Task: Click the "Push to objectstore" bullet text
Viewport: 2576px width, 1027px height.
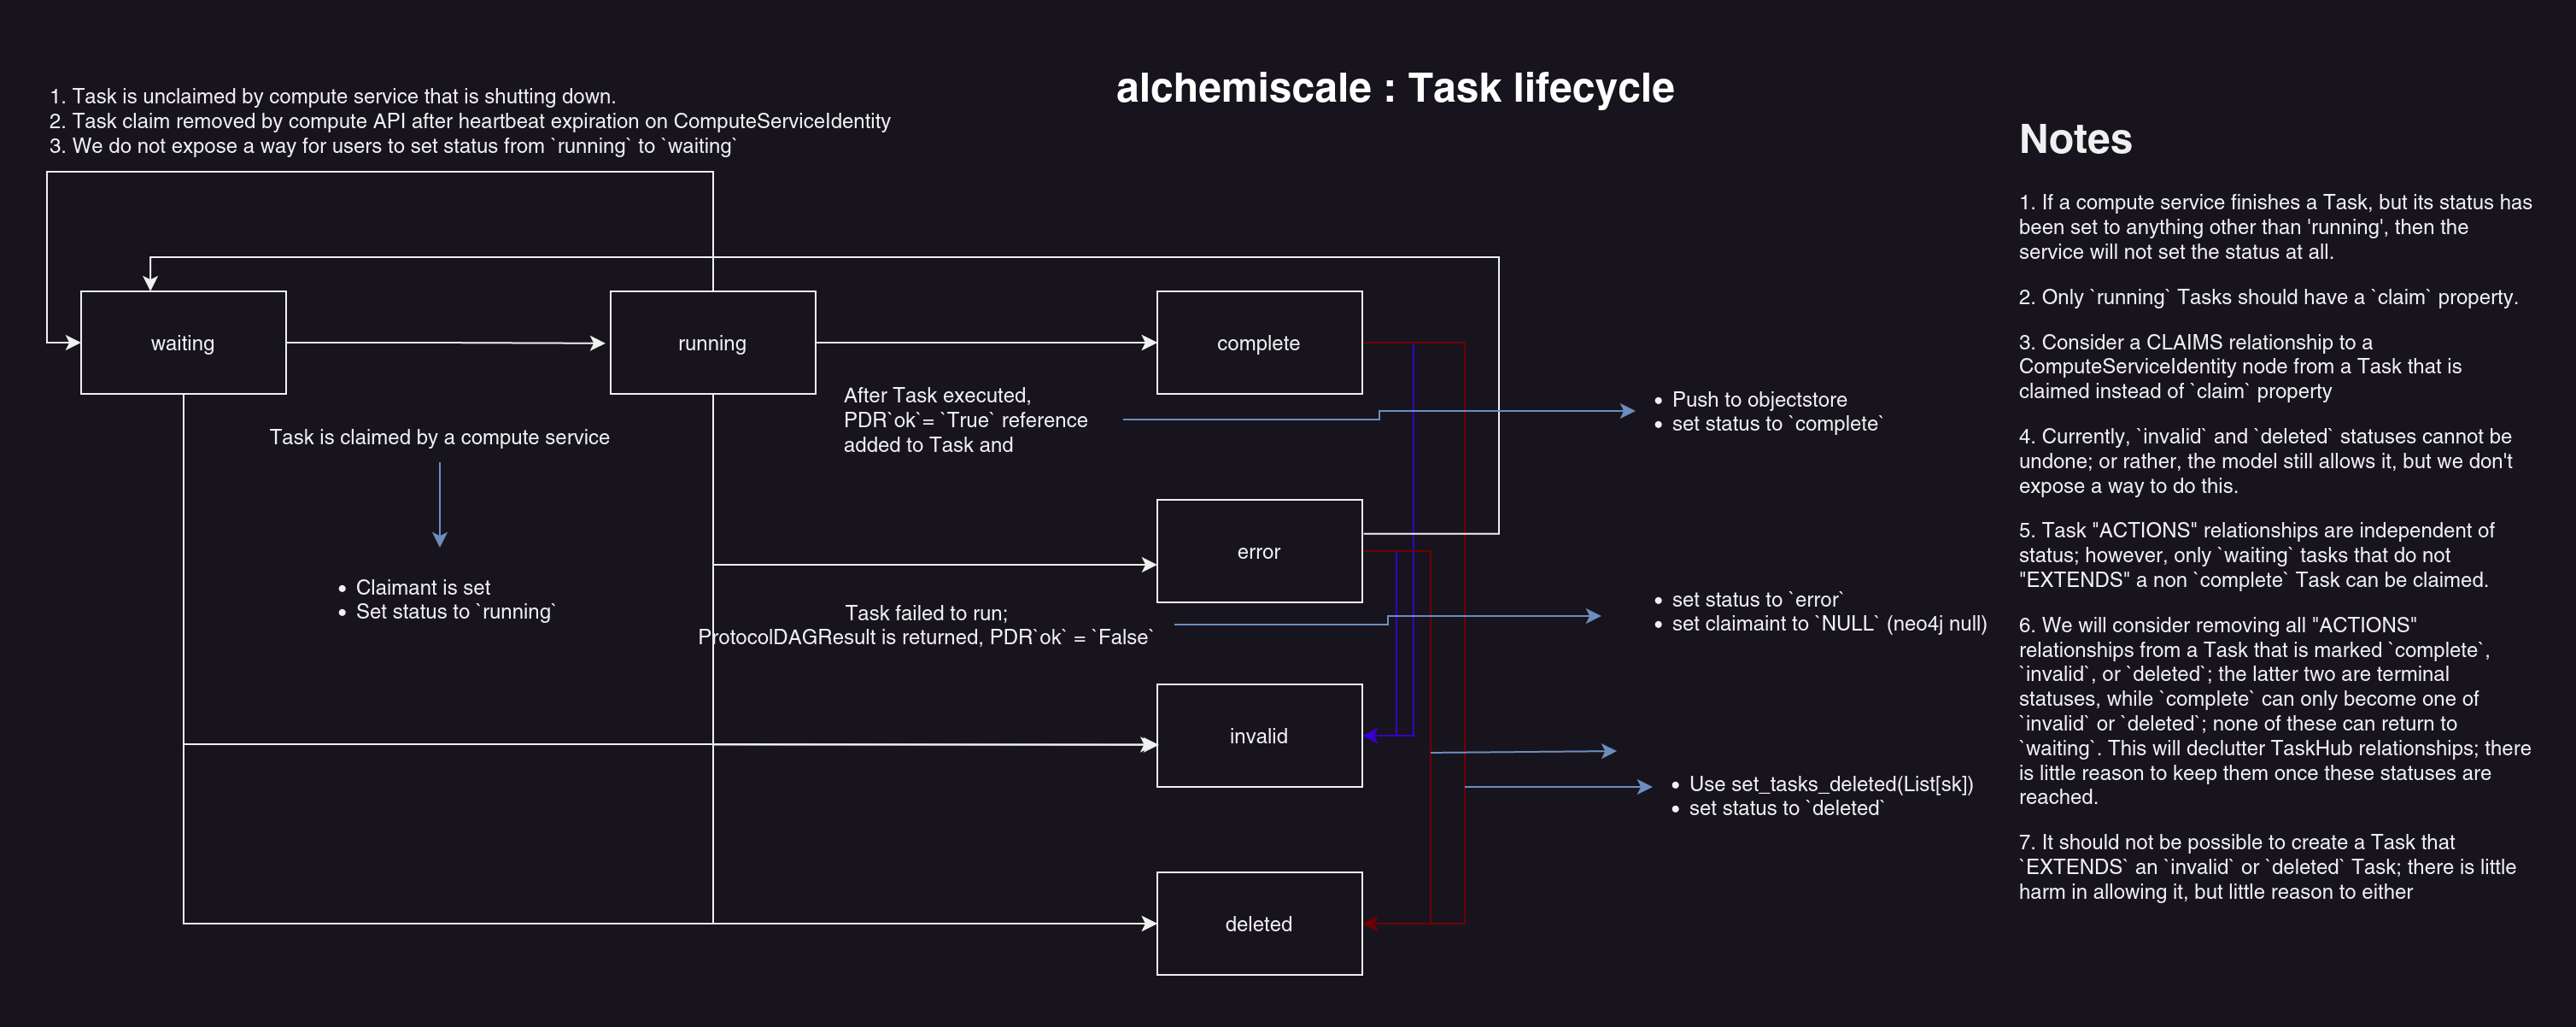Action: point(1760,398)
